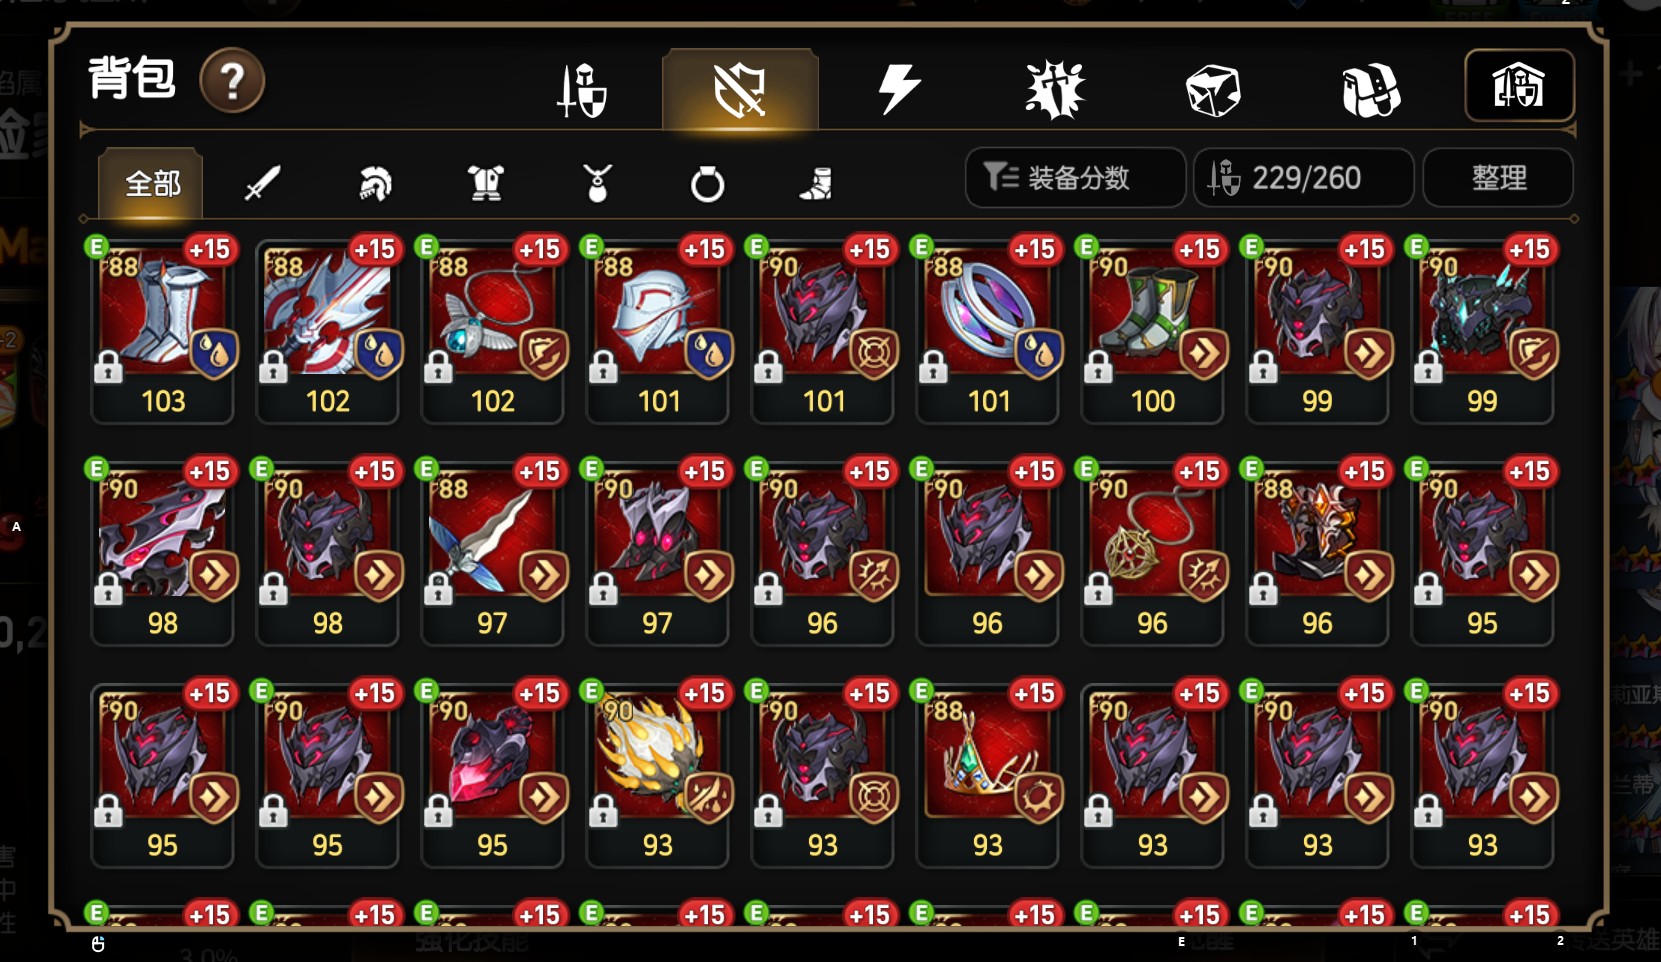Open the lightning bolt category tab
1661x962 pixels.
coord(898,88)
